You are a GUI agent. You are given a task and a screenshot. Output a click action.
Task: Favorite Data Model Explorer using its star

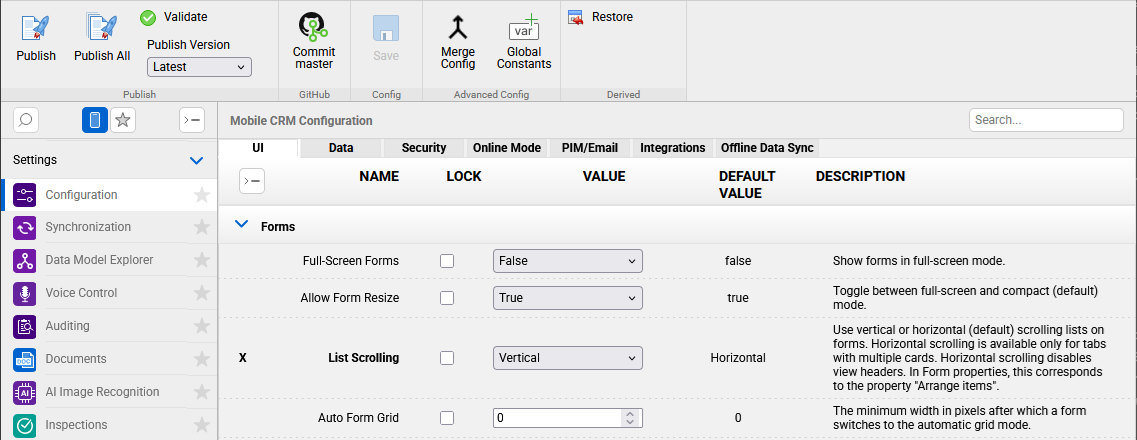pos(202,260)
